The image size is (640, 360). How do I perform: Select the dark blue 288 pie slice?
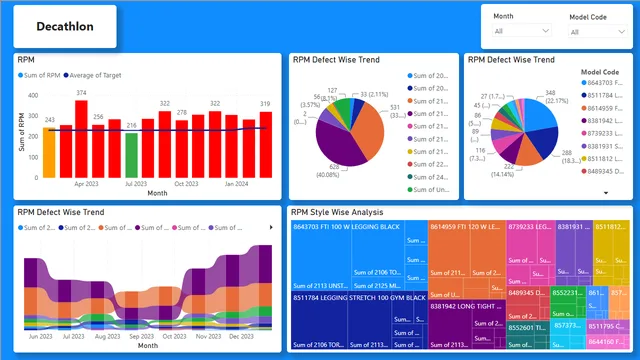(543, 143)
